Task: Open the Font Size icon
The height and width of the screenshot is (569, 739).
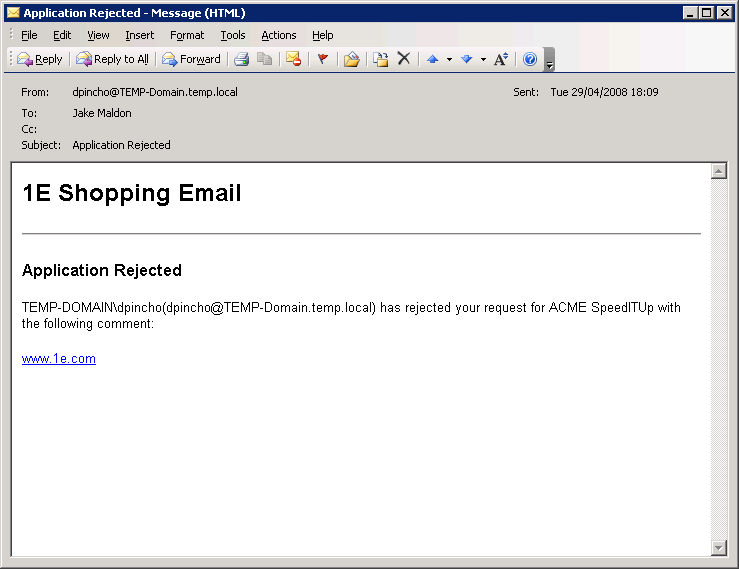Action: (501, 59)
